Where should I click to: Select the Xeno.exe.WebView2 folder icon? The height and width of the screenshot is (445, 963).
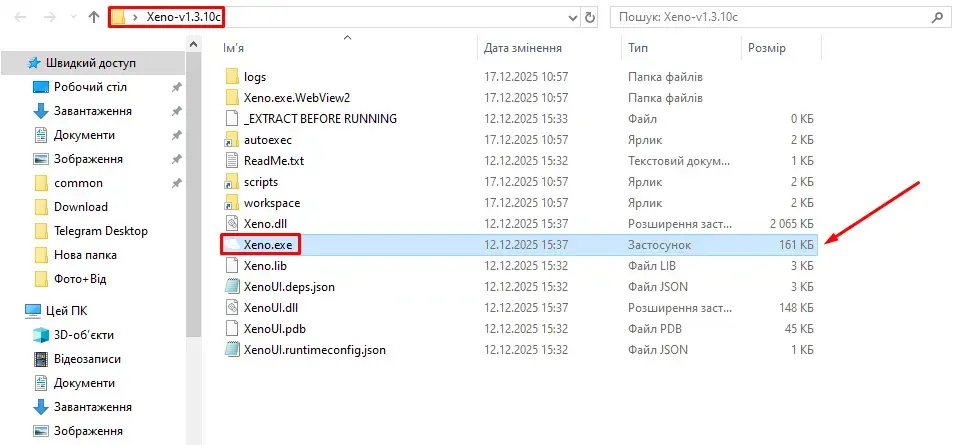(232, 98)
